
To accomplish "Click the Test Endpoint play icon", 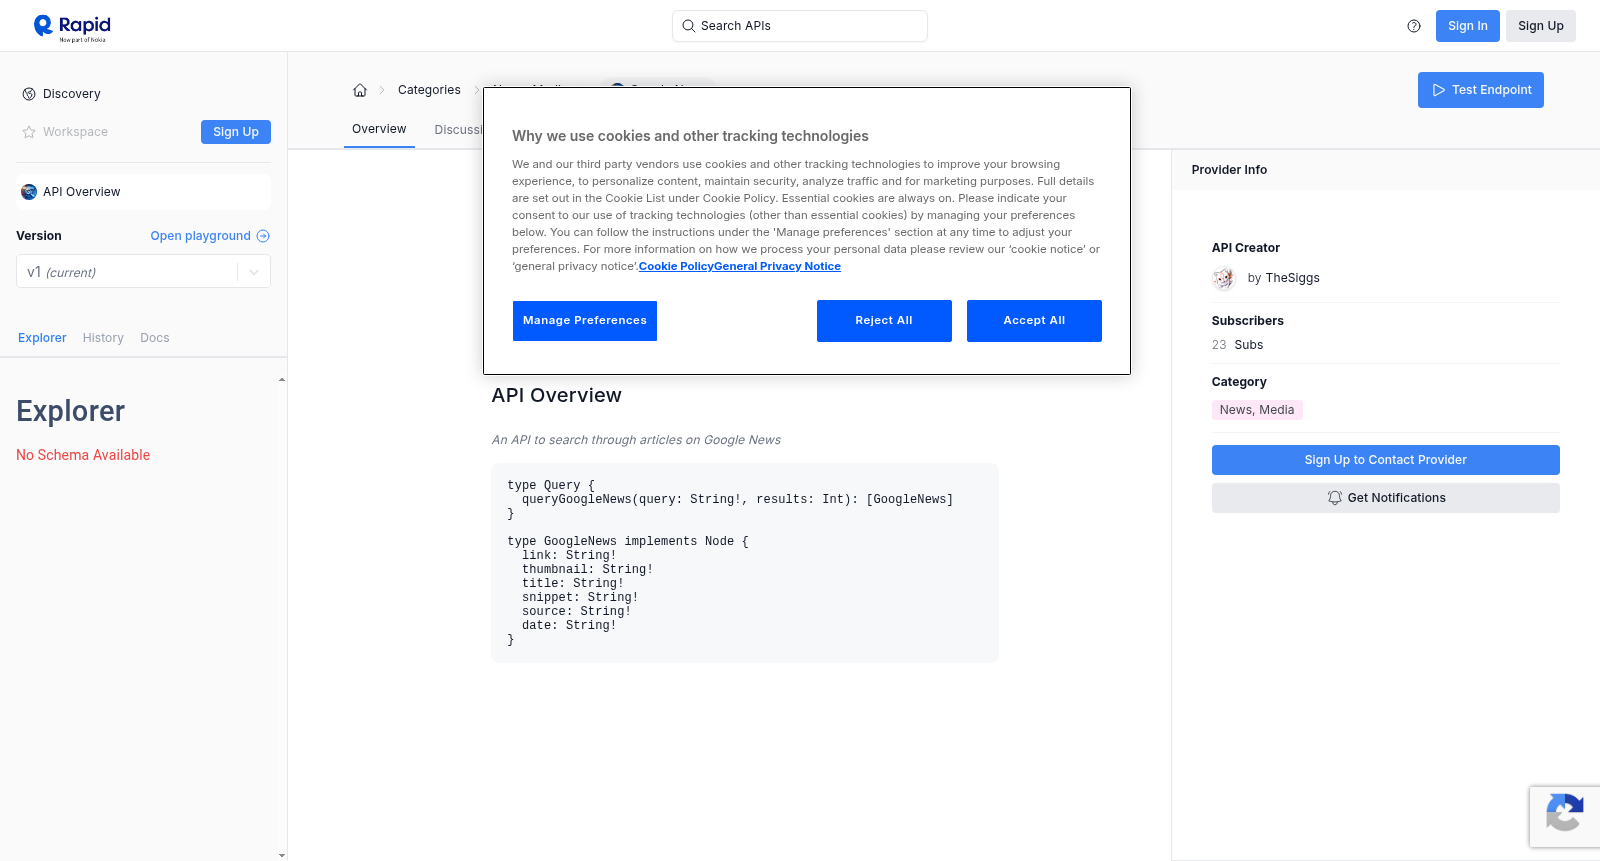I will coord(1439,90).
